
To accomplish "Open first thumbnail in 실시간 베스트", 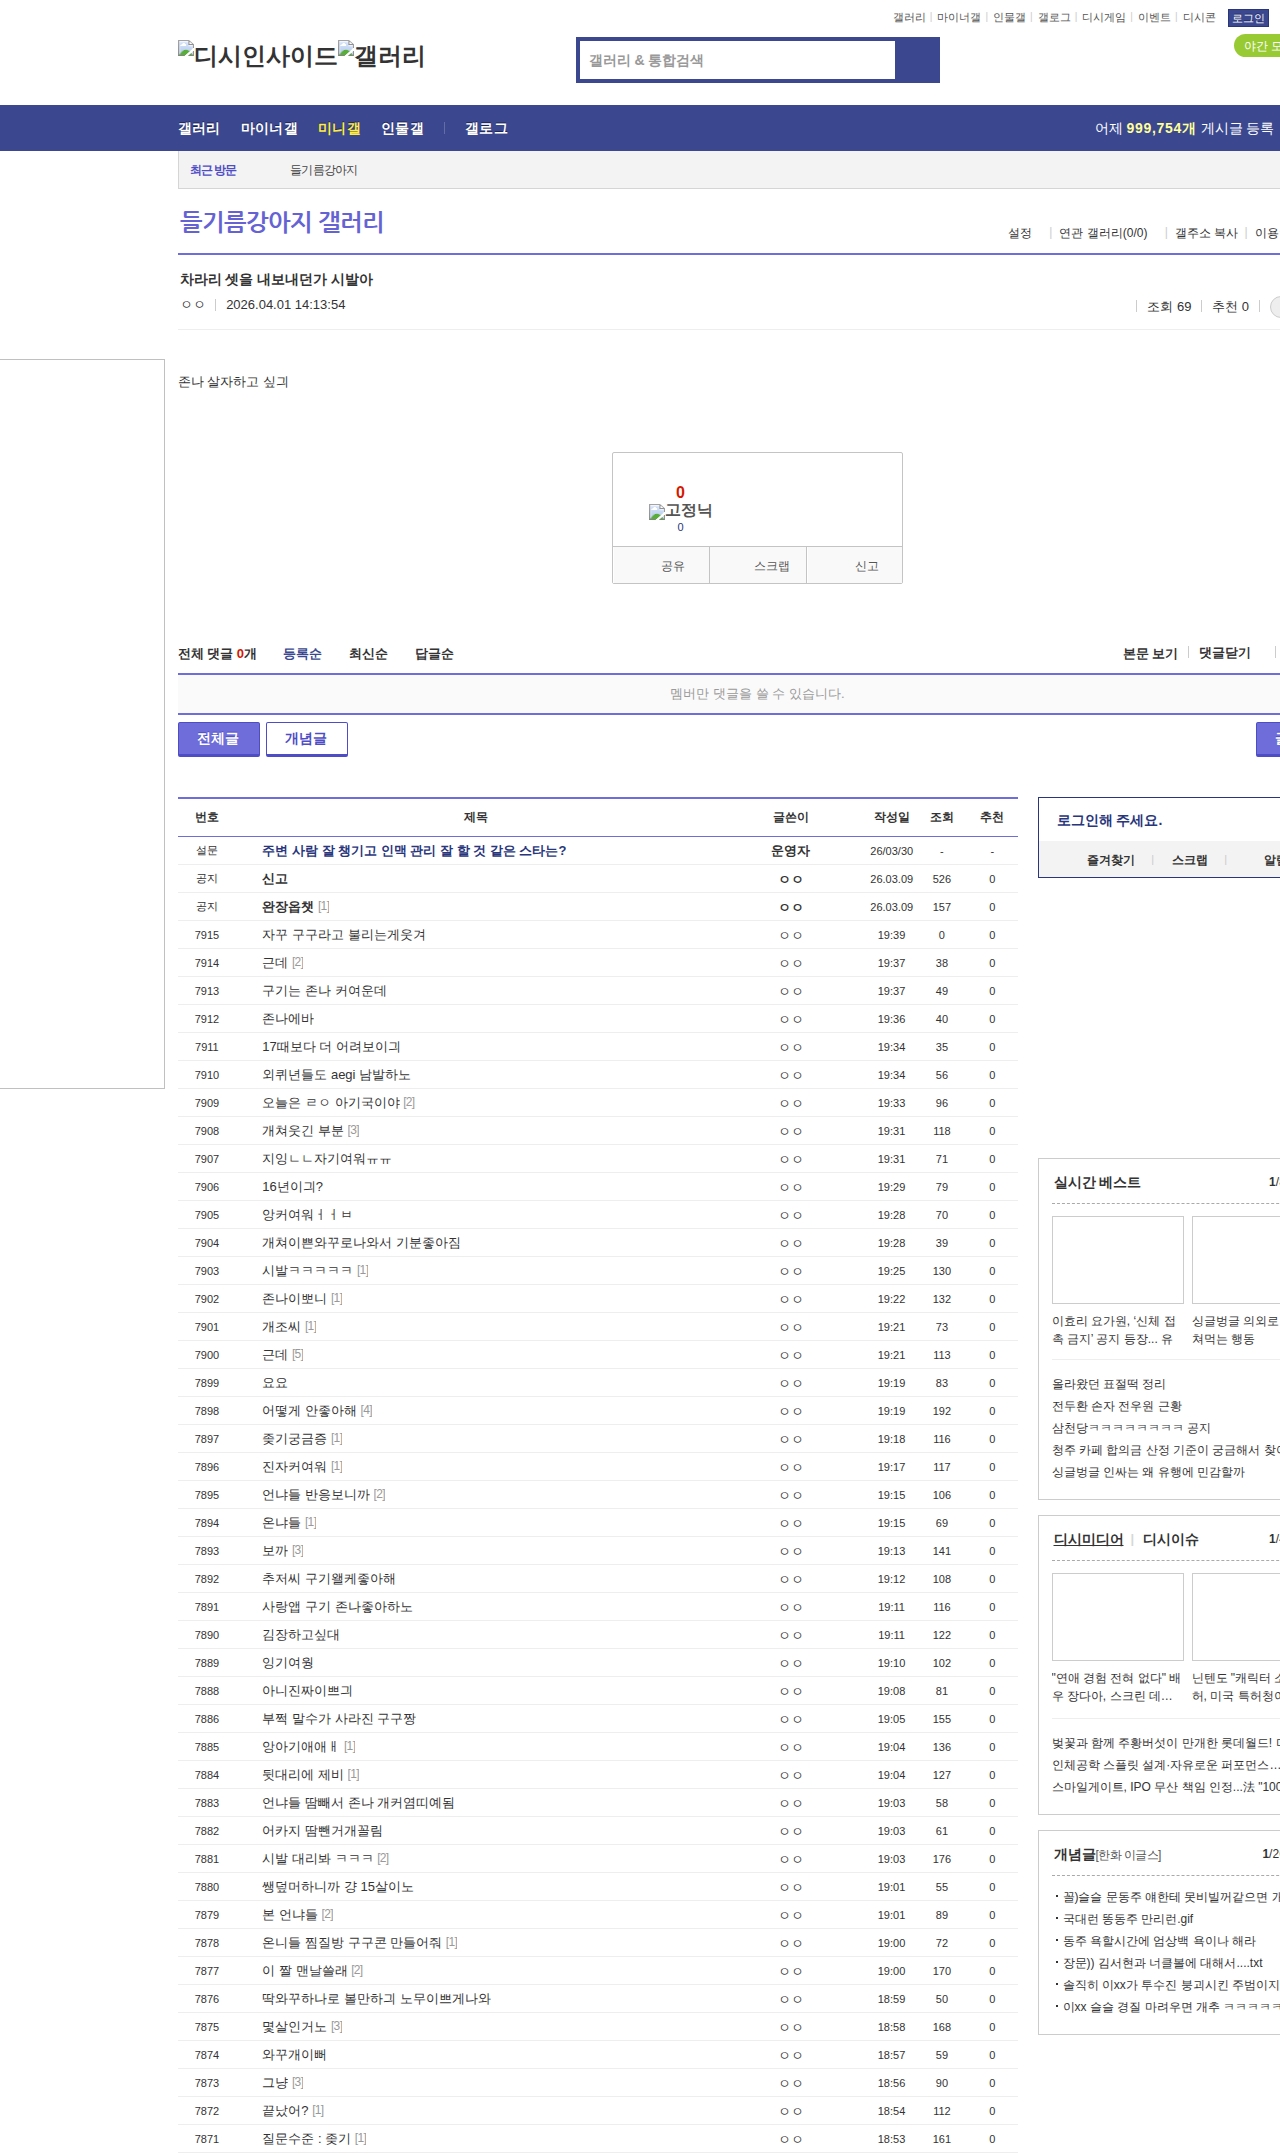I will pos(1117,1260).
